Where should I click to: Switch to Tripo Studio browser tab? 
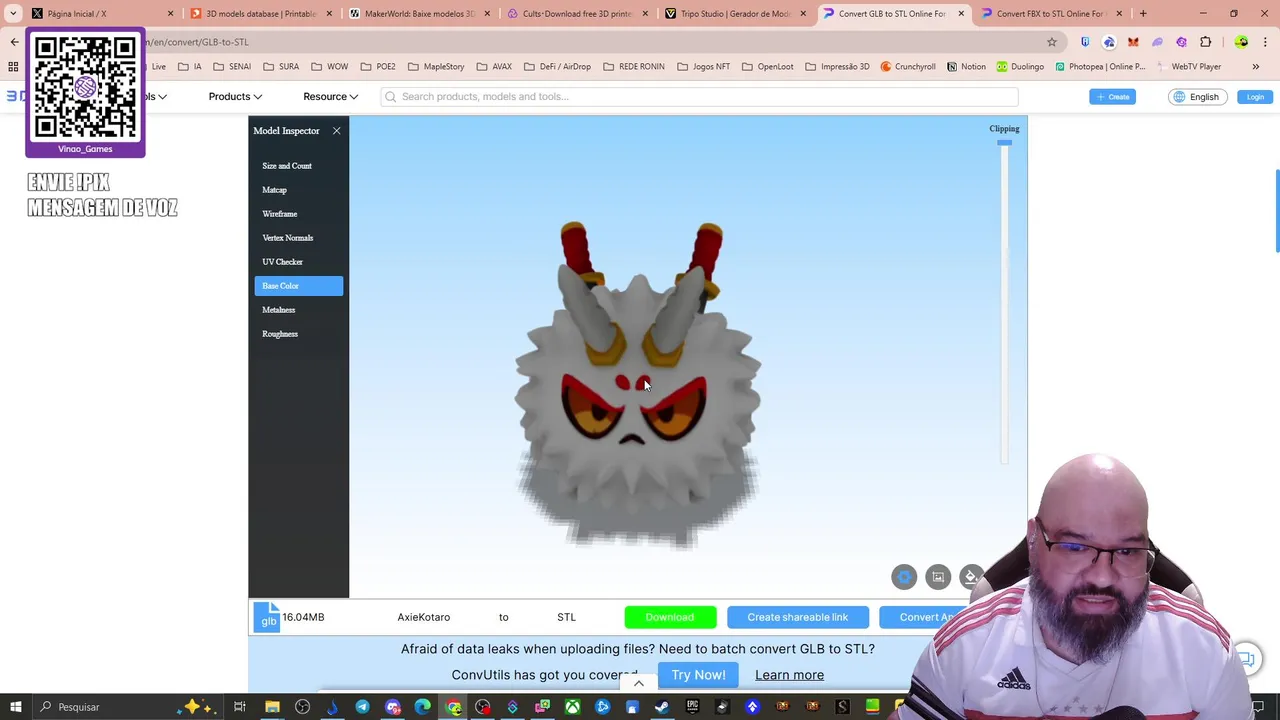coord(734,14)
